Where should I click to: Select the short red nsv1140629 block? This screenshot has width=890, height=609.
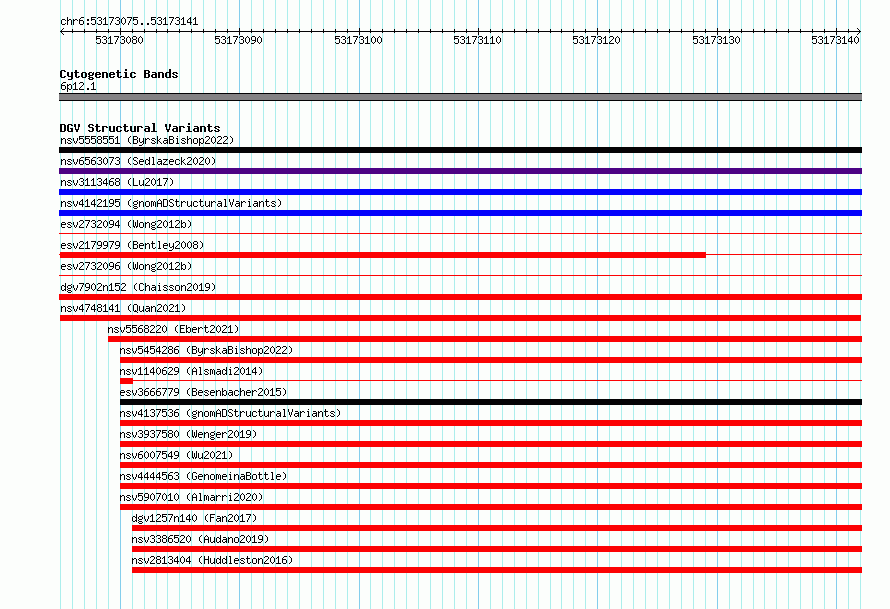point(127,381)
